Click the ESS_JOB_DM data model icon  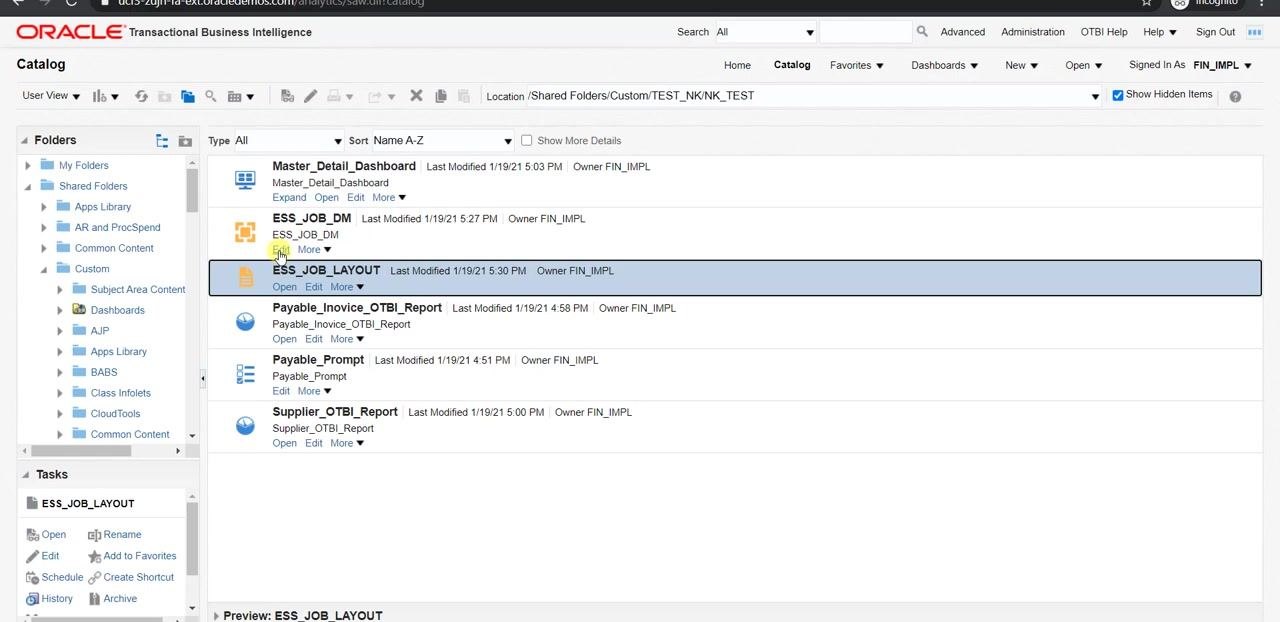coord(245,232)
